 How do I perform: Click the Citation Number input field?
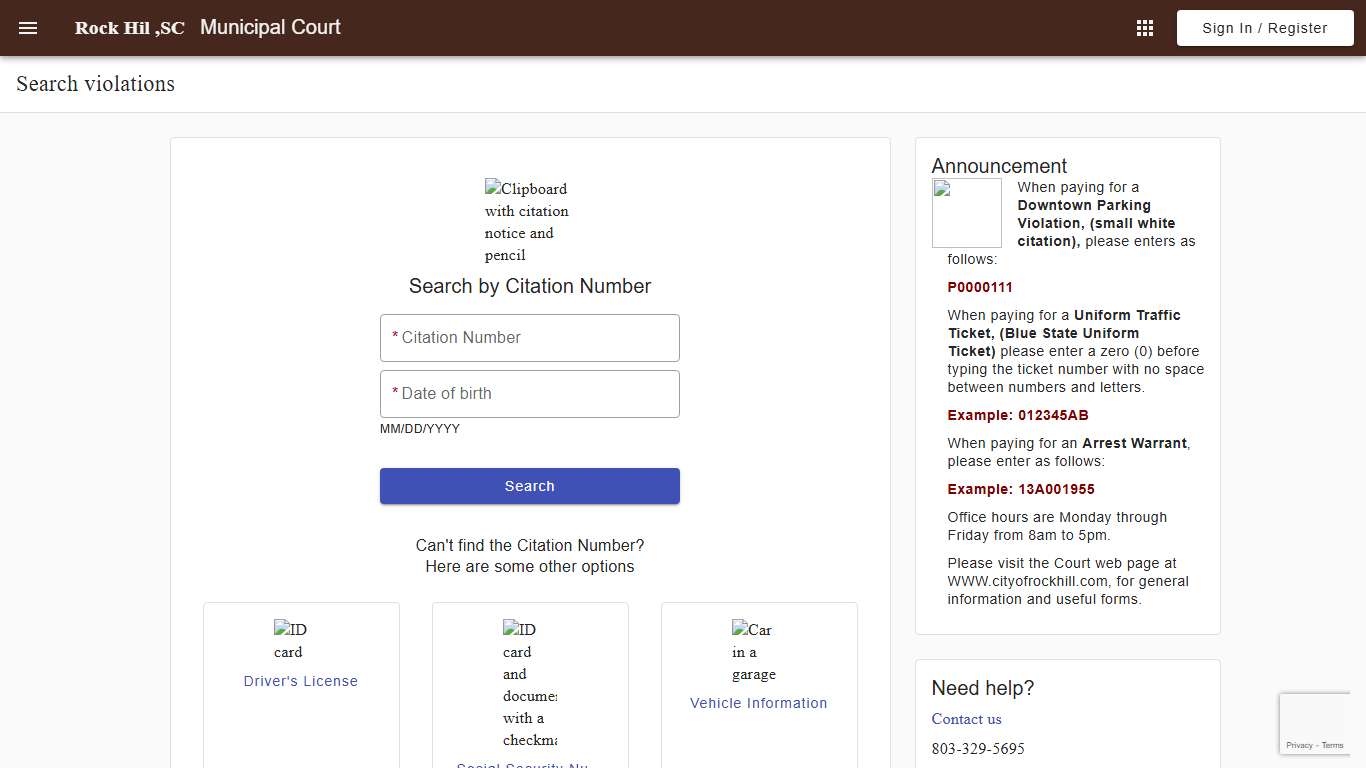pos(529,338)
